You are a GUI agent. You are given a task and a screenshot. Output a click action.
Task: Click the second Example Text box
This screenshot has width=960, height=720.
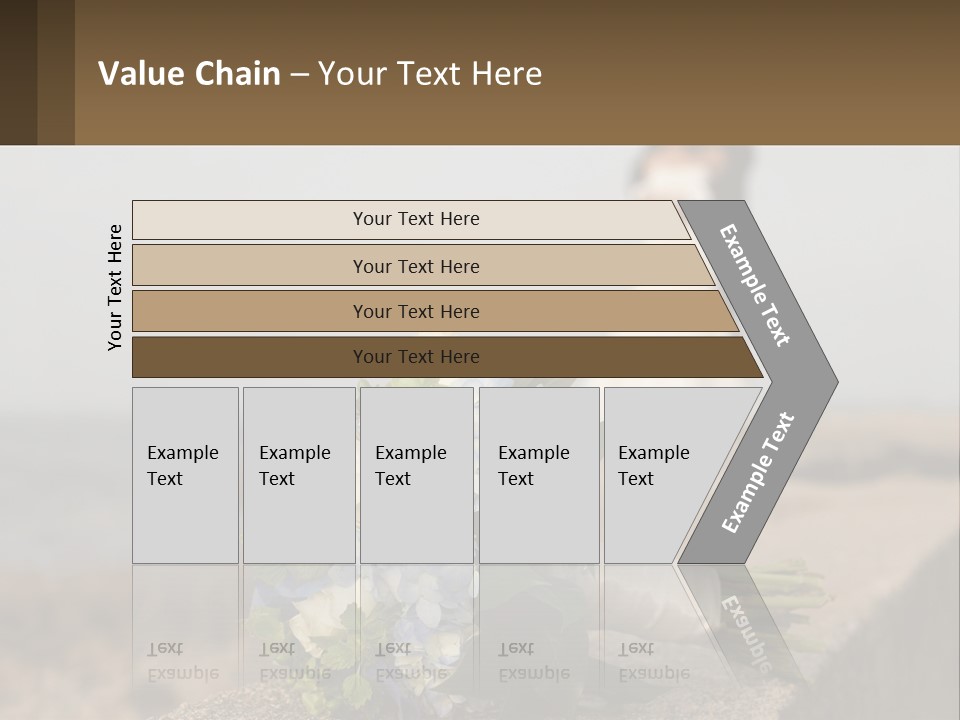click(298, 475)
